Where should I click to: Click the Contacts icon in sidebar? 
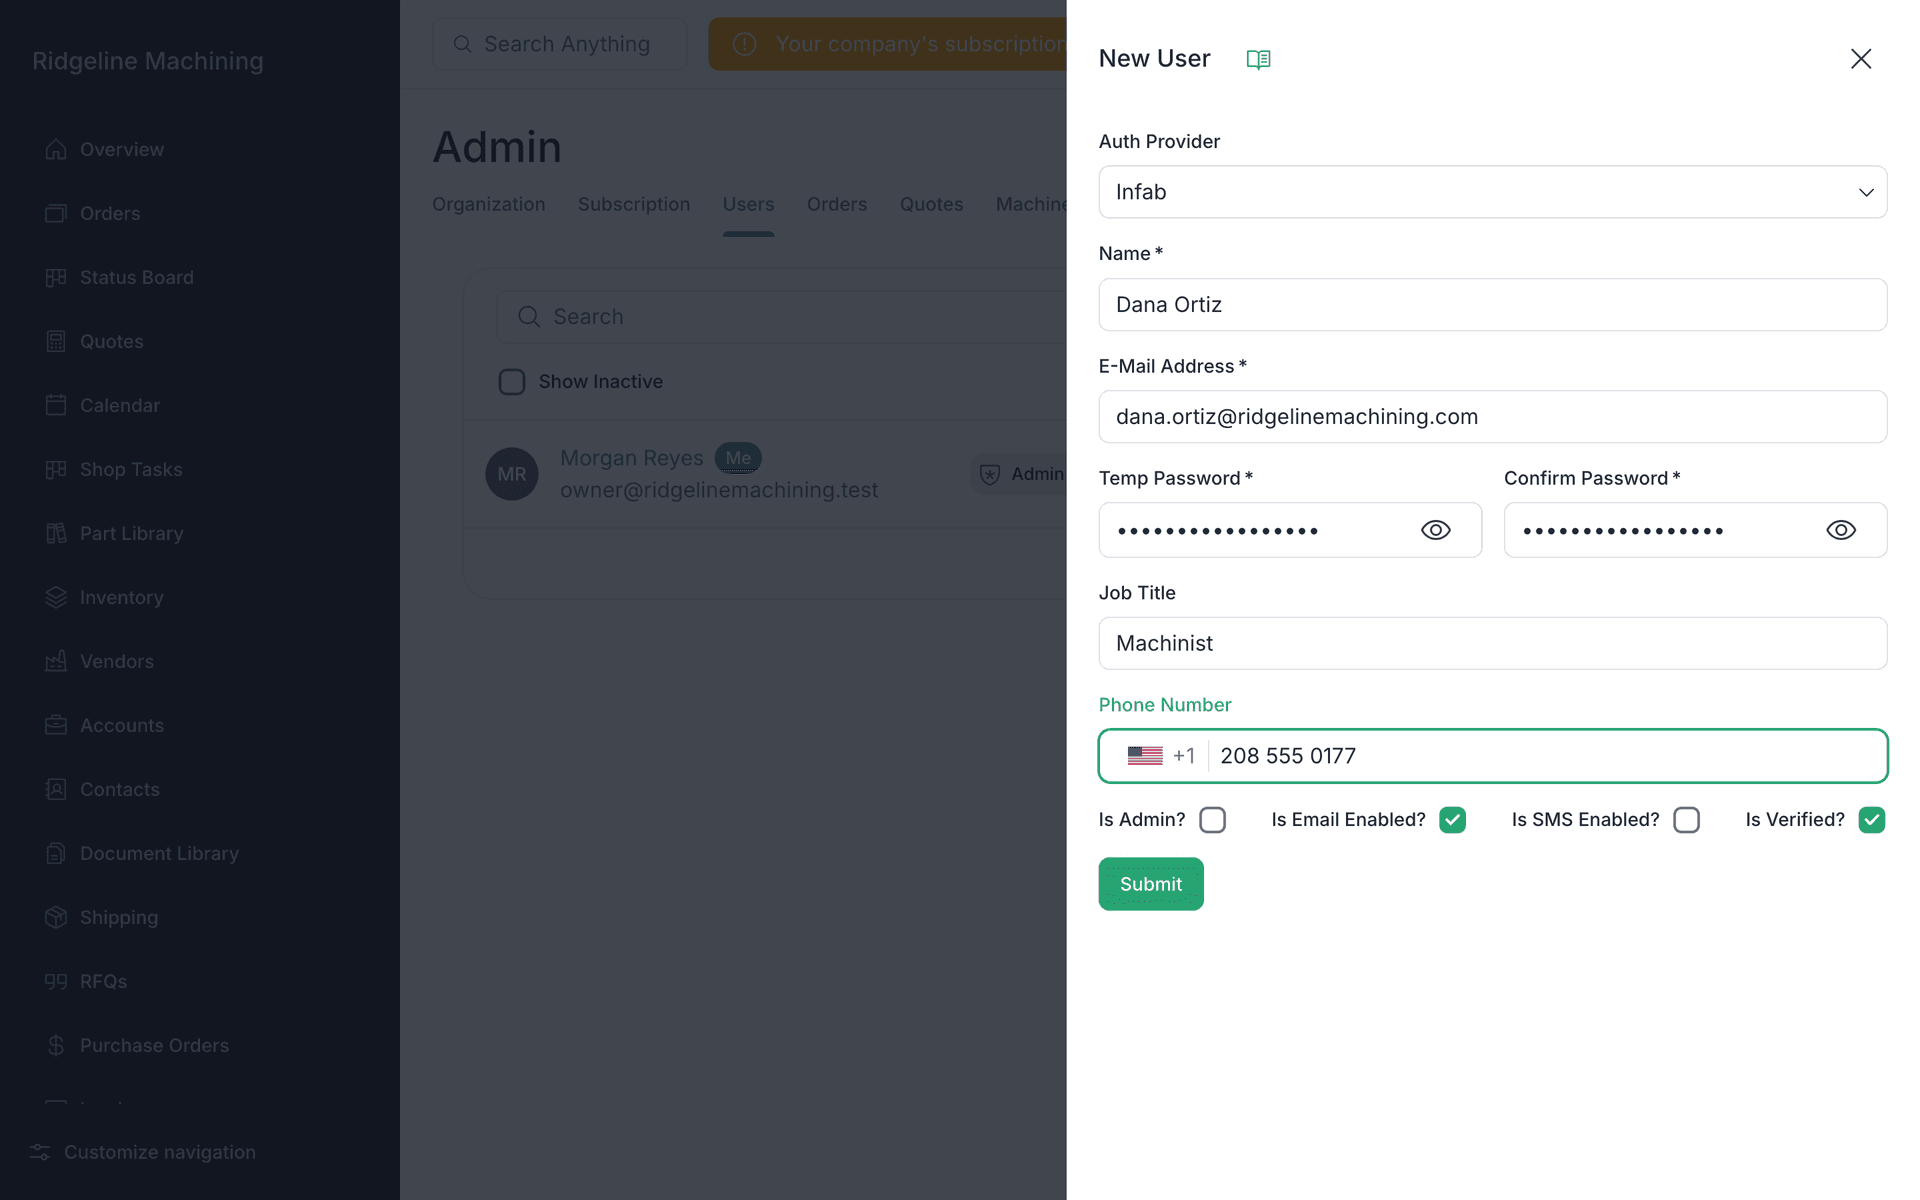(56, 789)
